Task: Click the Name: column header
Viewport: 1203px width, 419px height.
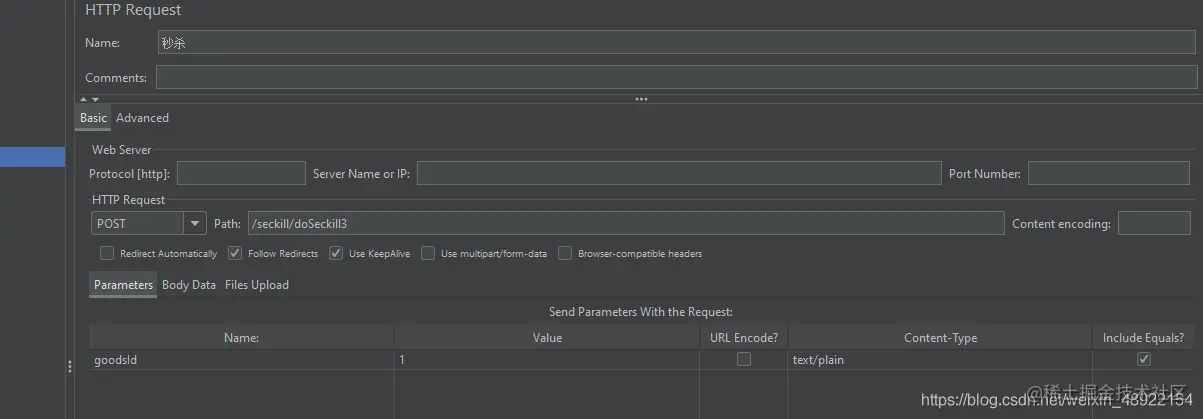Action: coord(241,338)
